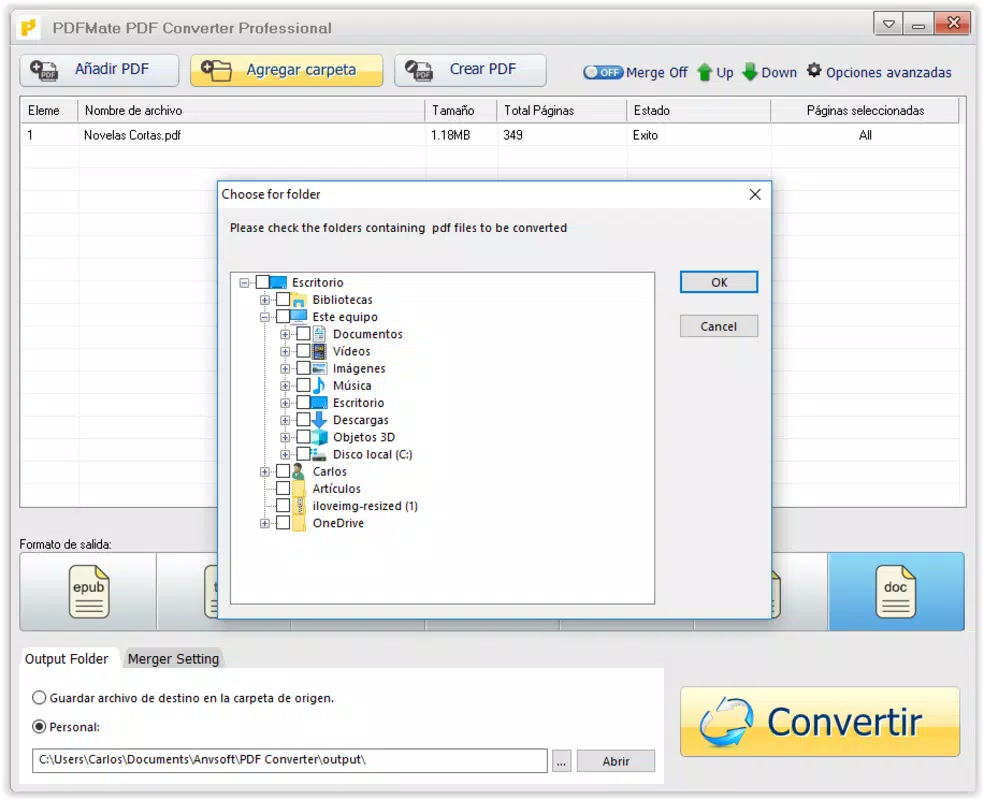
Task: Click the Agregar carpeta button
Action: 287,70
